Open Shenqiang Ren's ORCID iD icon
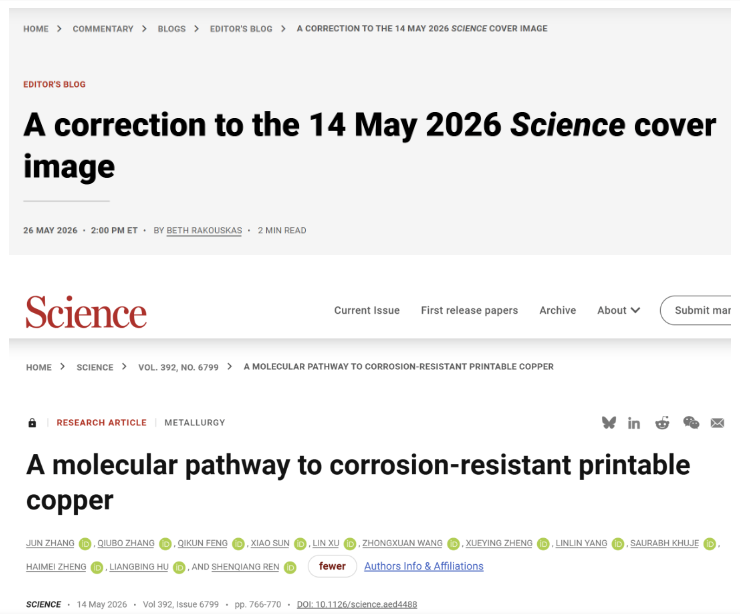The width and height of the screenshot is (740, 614). click(x=290, y=567)
